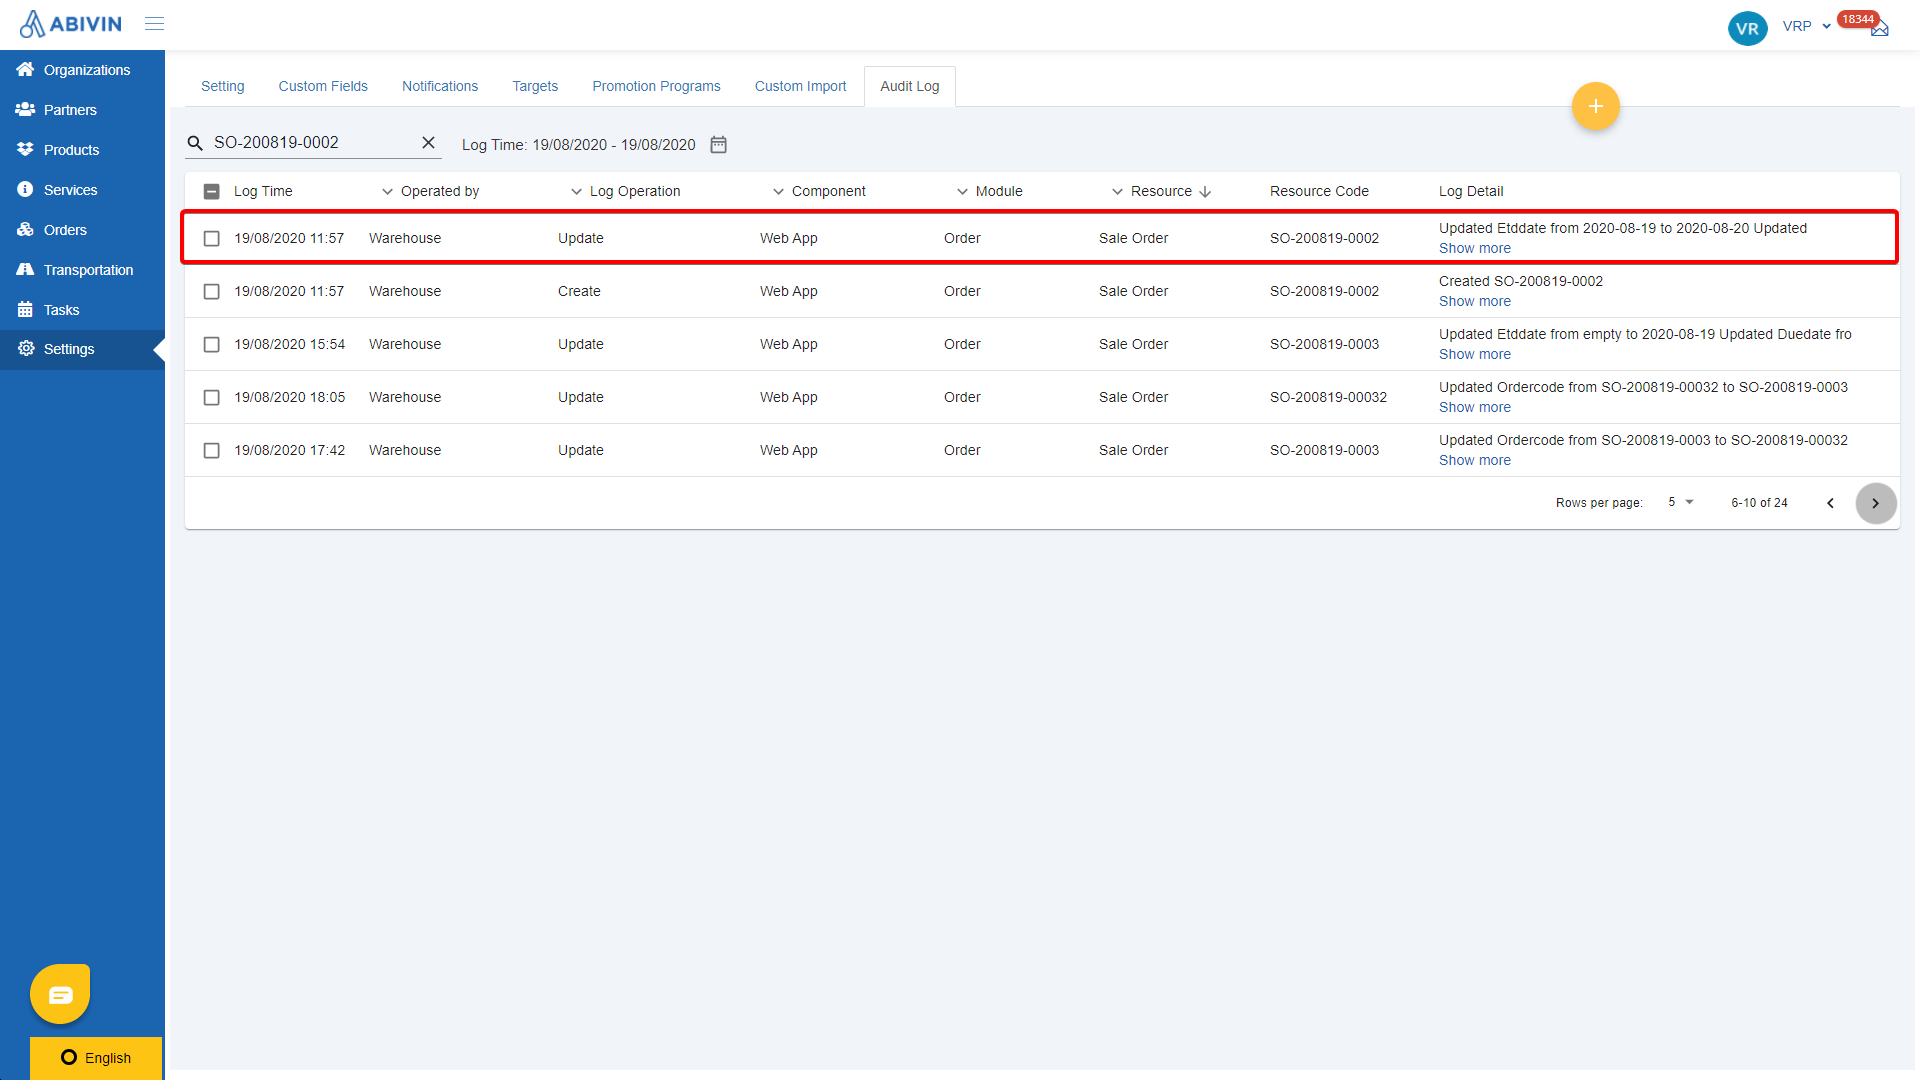Click resource code SO-200819-00032

pos(1328,398)
